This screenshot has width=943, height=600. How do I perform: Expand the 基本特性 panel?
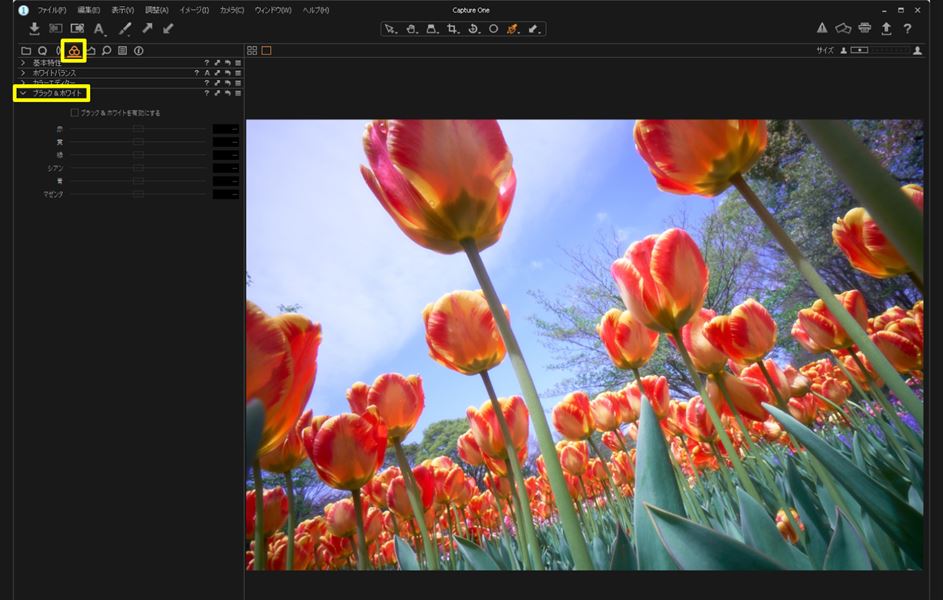[23, 63]
